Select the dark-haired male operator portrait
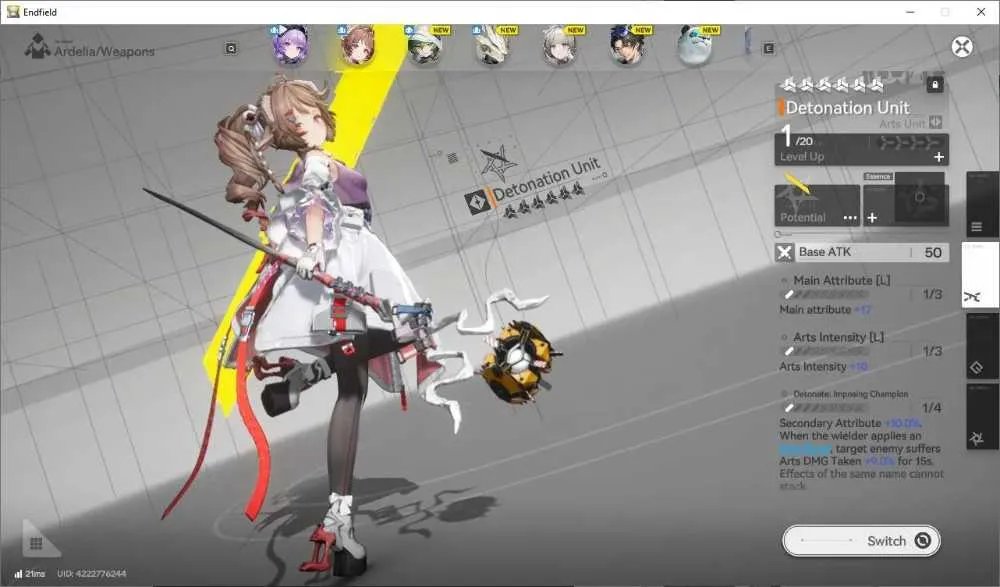Image resolution: width=1000 pixels, height=587 pixels. coord(627,45)
